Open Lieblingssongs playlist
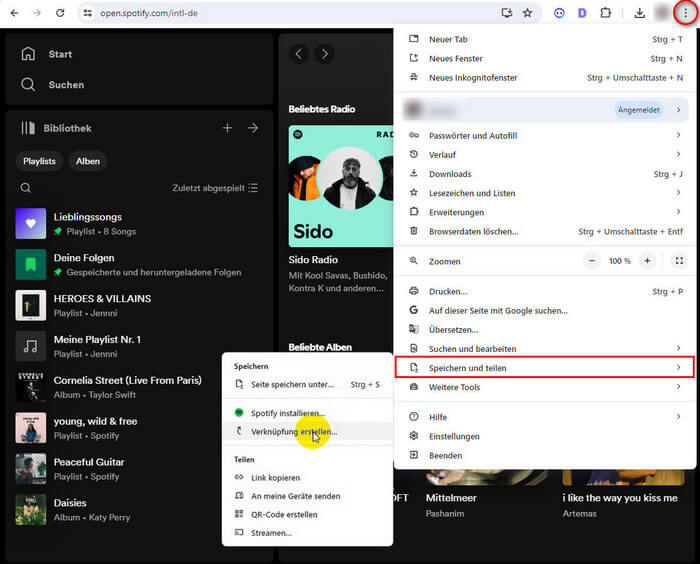The width and height of the screenshot is (700, 564). point(139,224)
